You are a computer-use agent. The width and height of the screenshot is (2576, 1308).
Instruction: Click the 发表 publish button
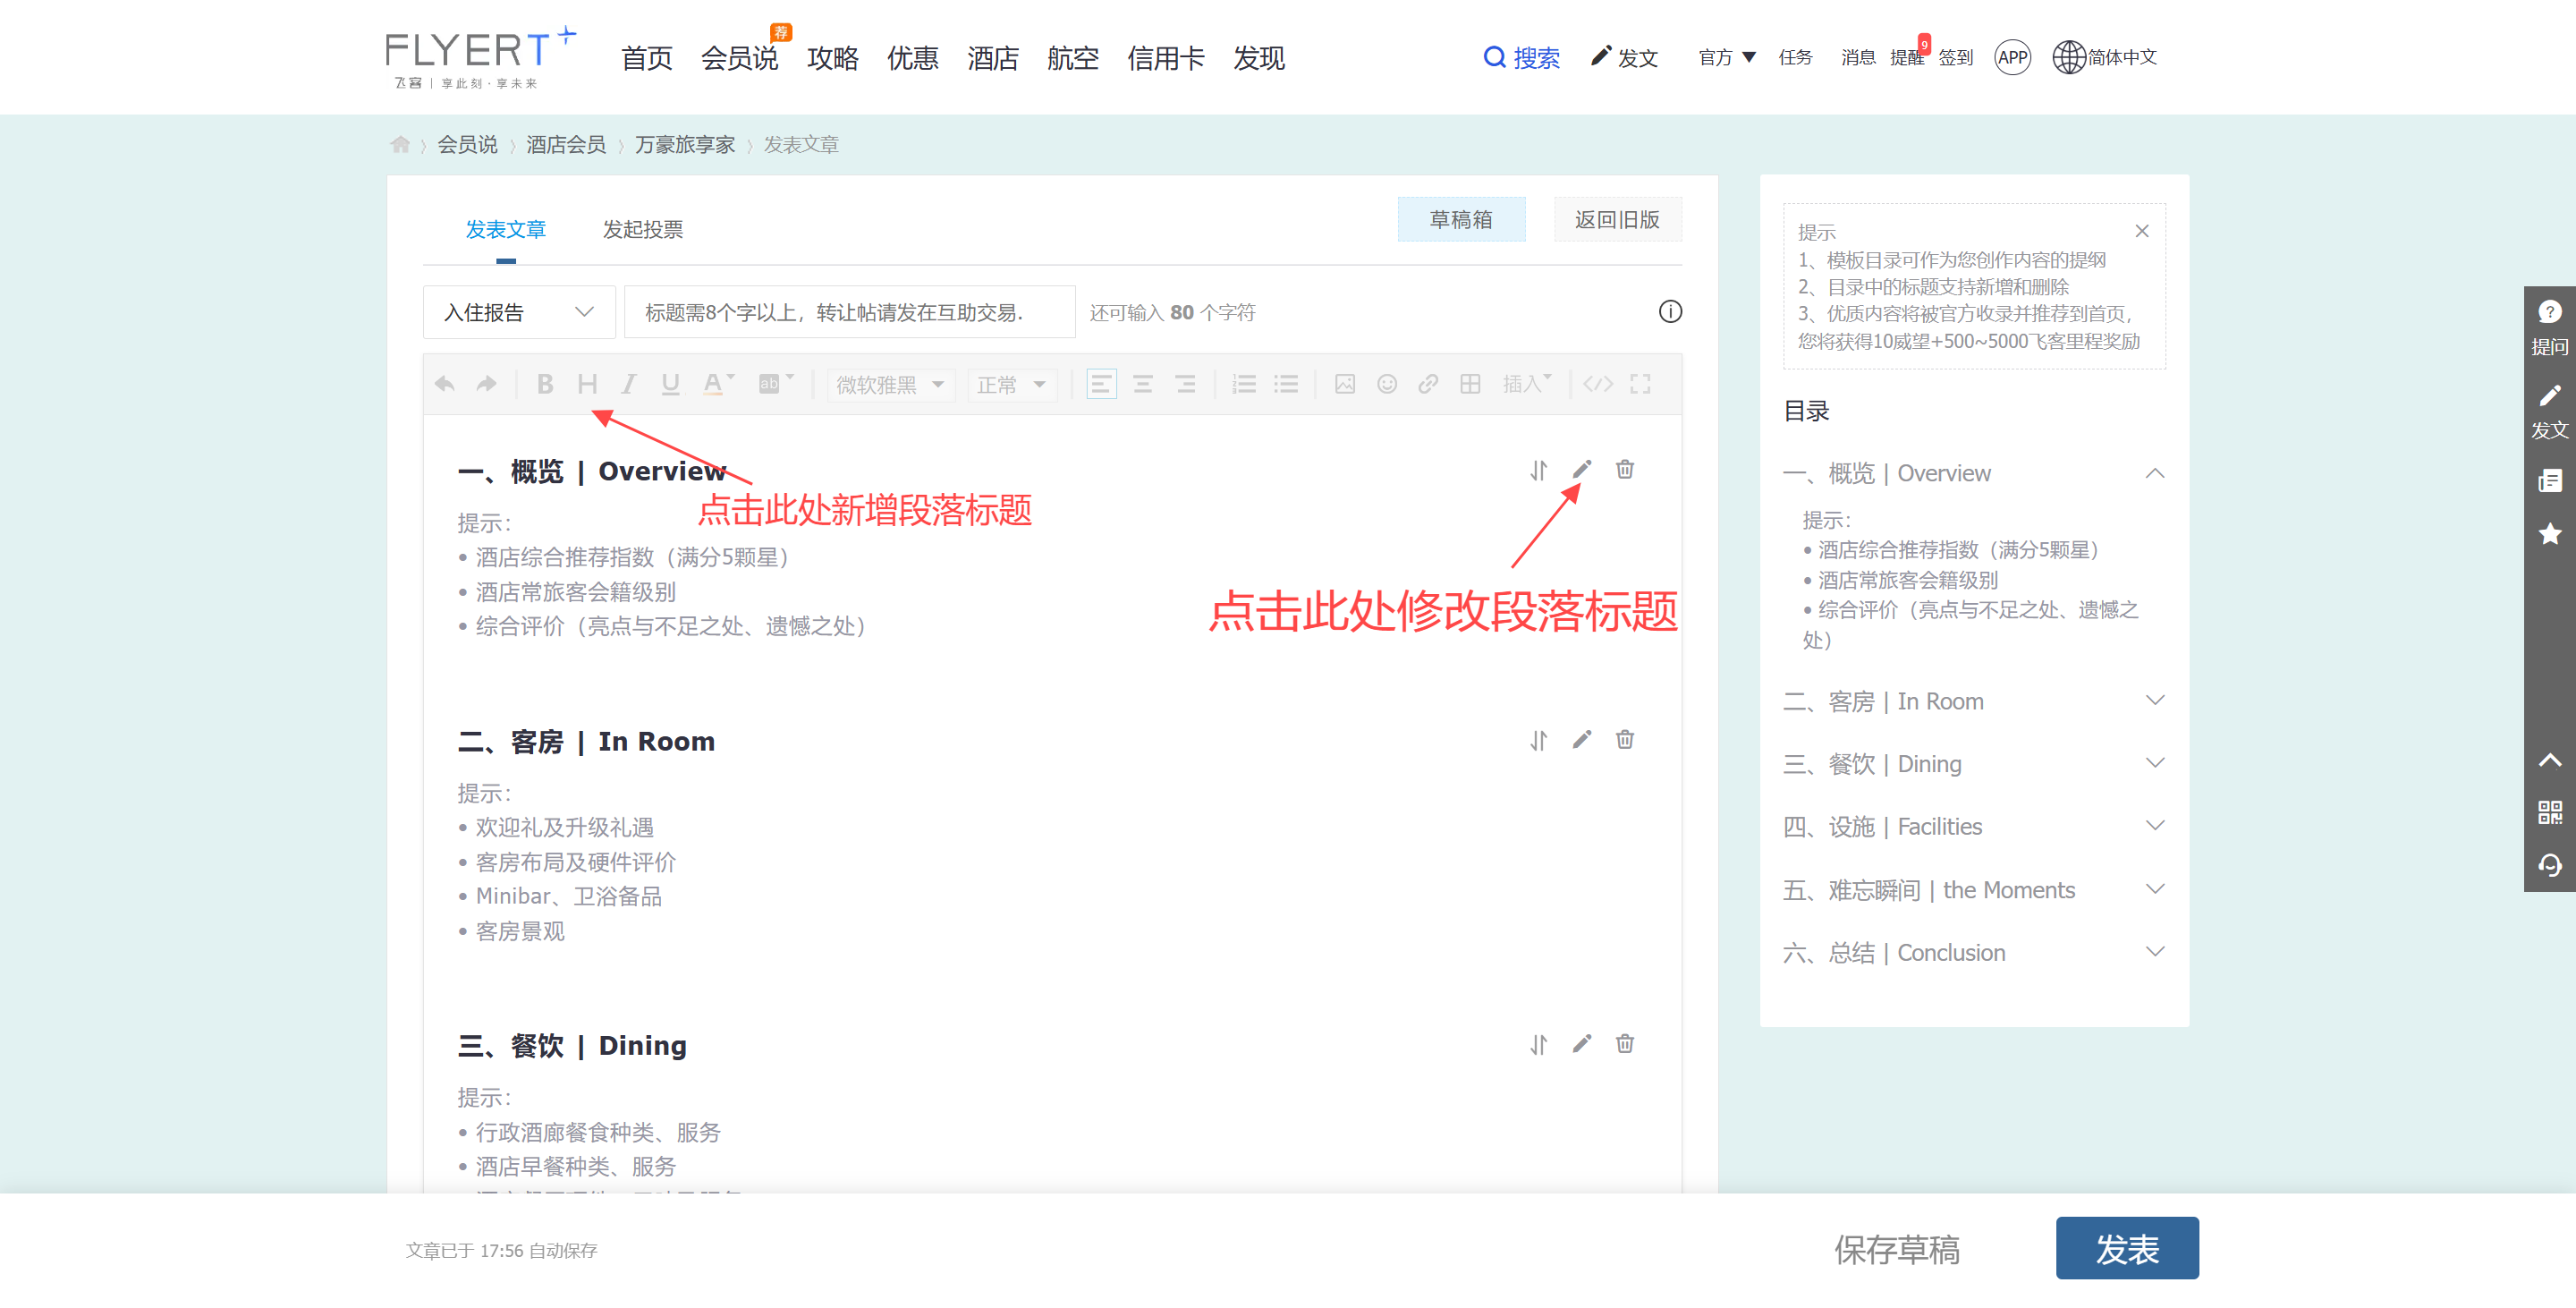pyautogui.click(x=2127, y=1248)
